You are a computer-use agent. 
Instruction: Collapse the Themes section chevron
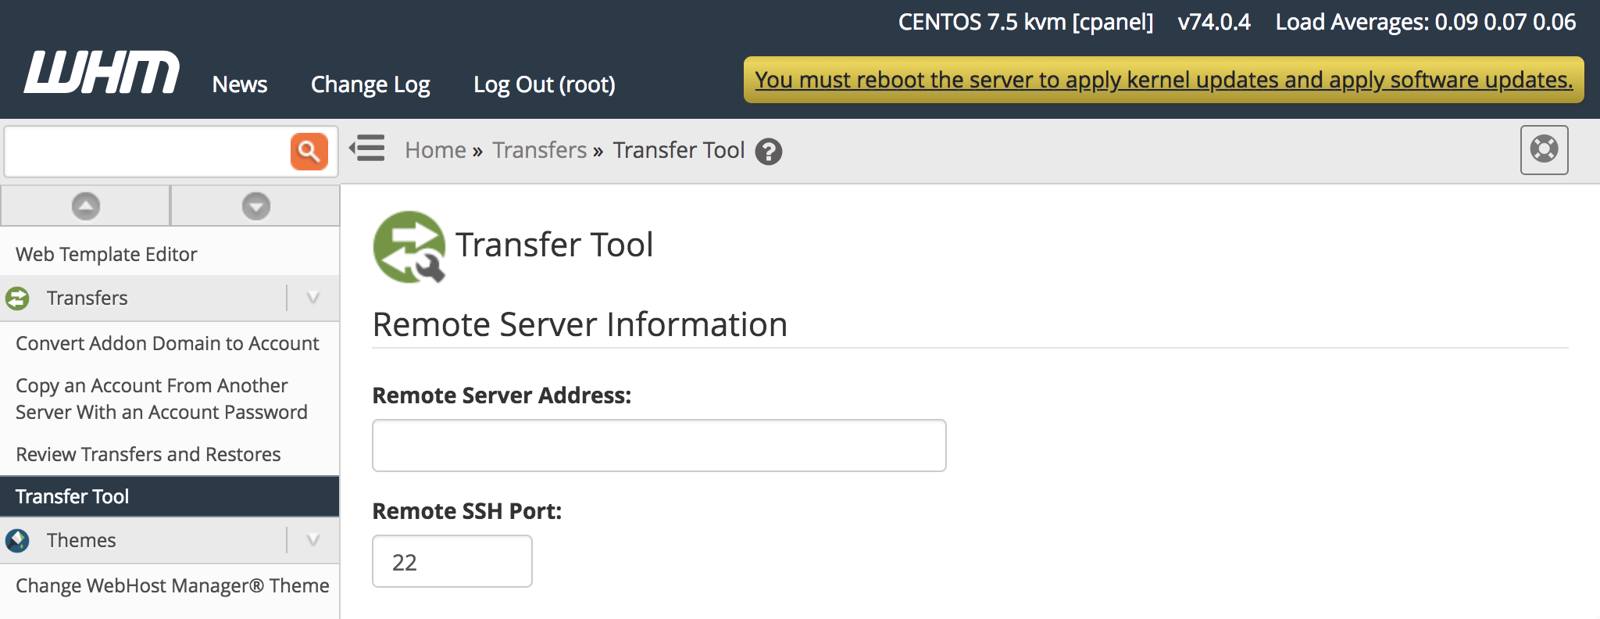[312, 540]
